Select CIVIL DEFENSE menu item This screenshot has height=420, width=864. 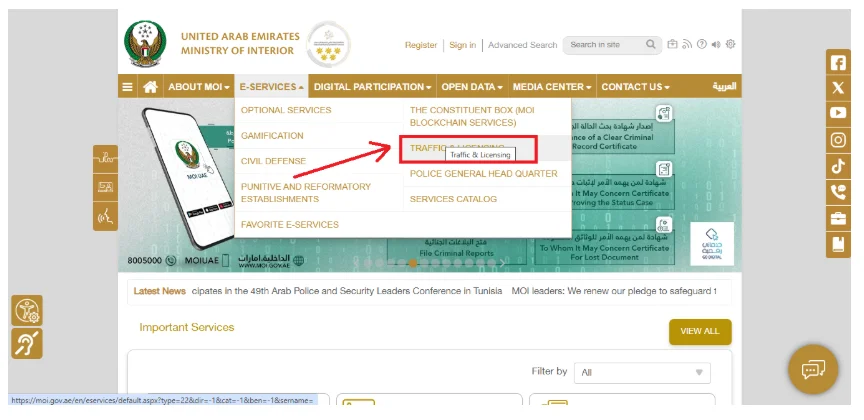273,161
